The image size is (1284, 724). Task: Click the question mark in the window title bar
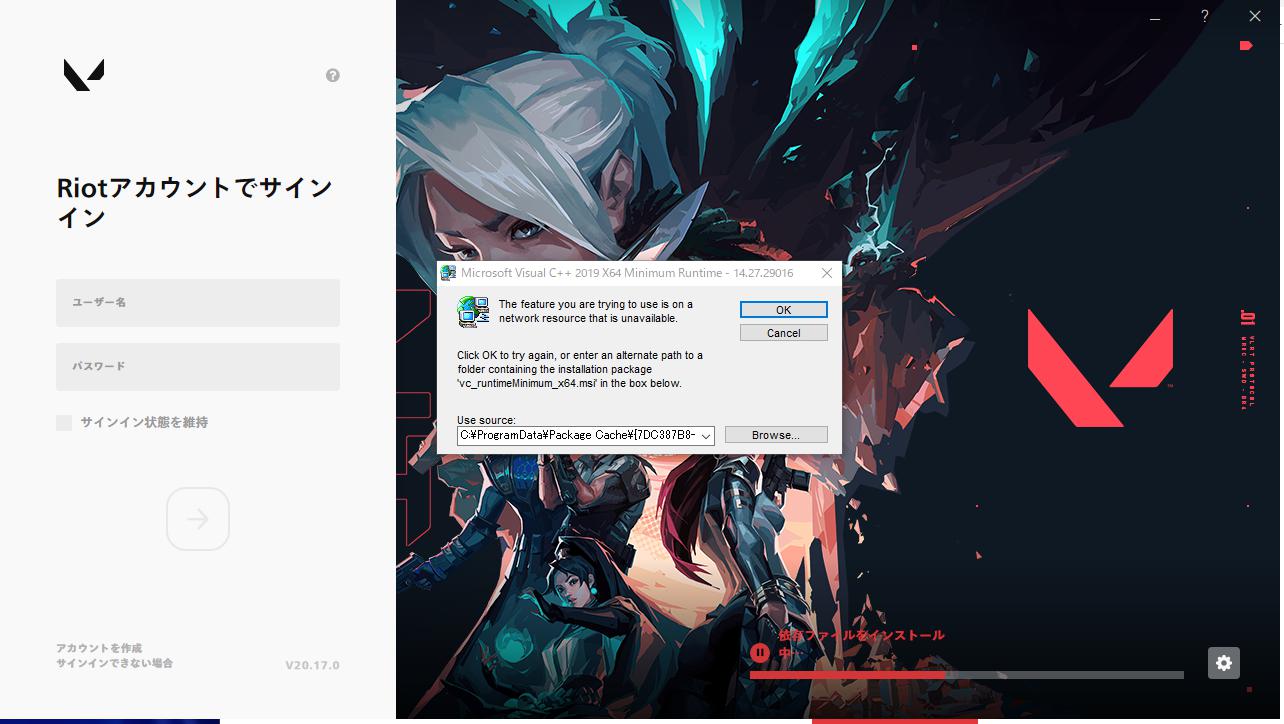tap(1204, 16)
